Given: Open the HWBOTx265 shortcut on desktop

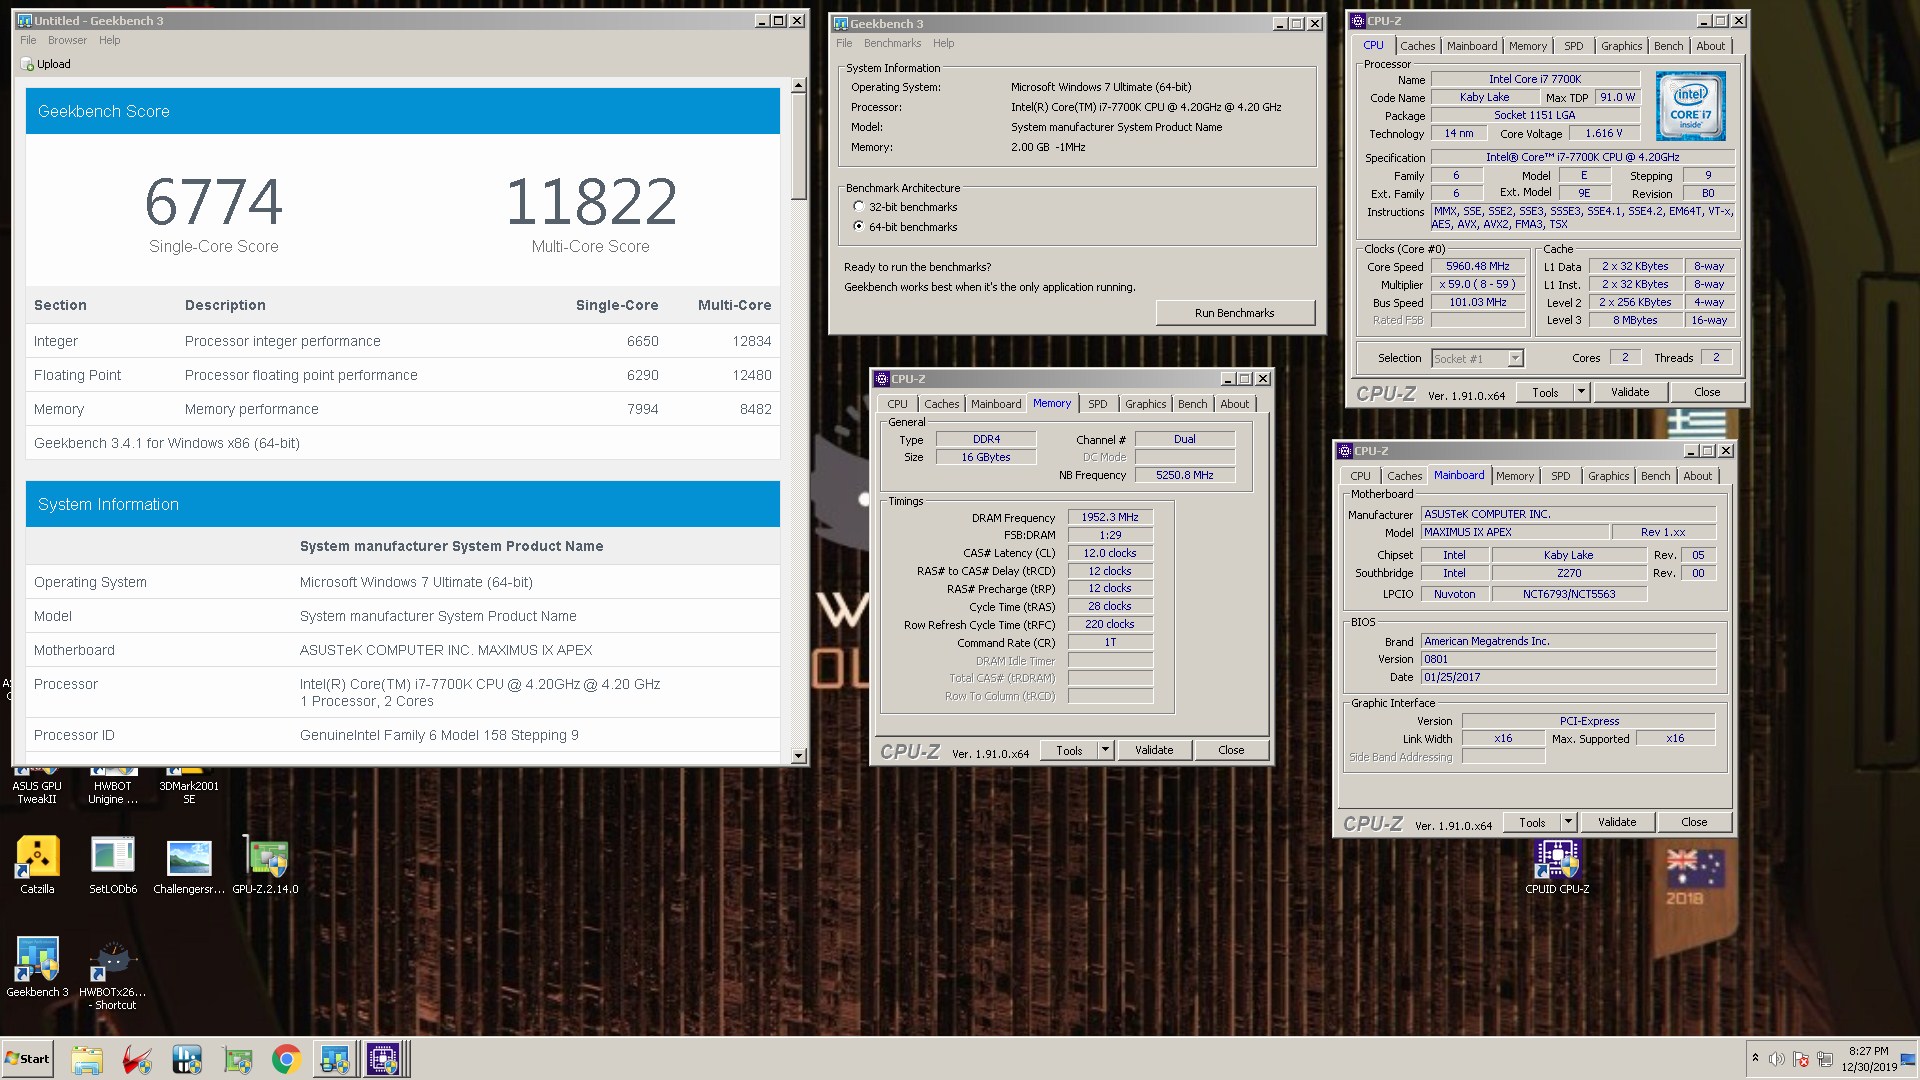Looking at the screenshot, I should (x=113, y=974).
